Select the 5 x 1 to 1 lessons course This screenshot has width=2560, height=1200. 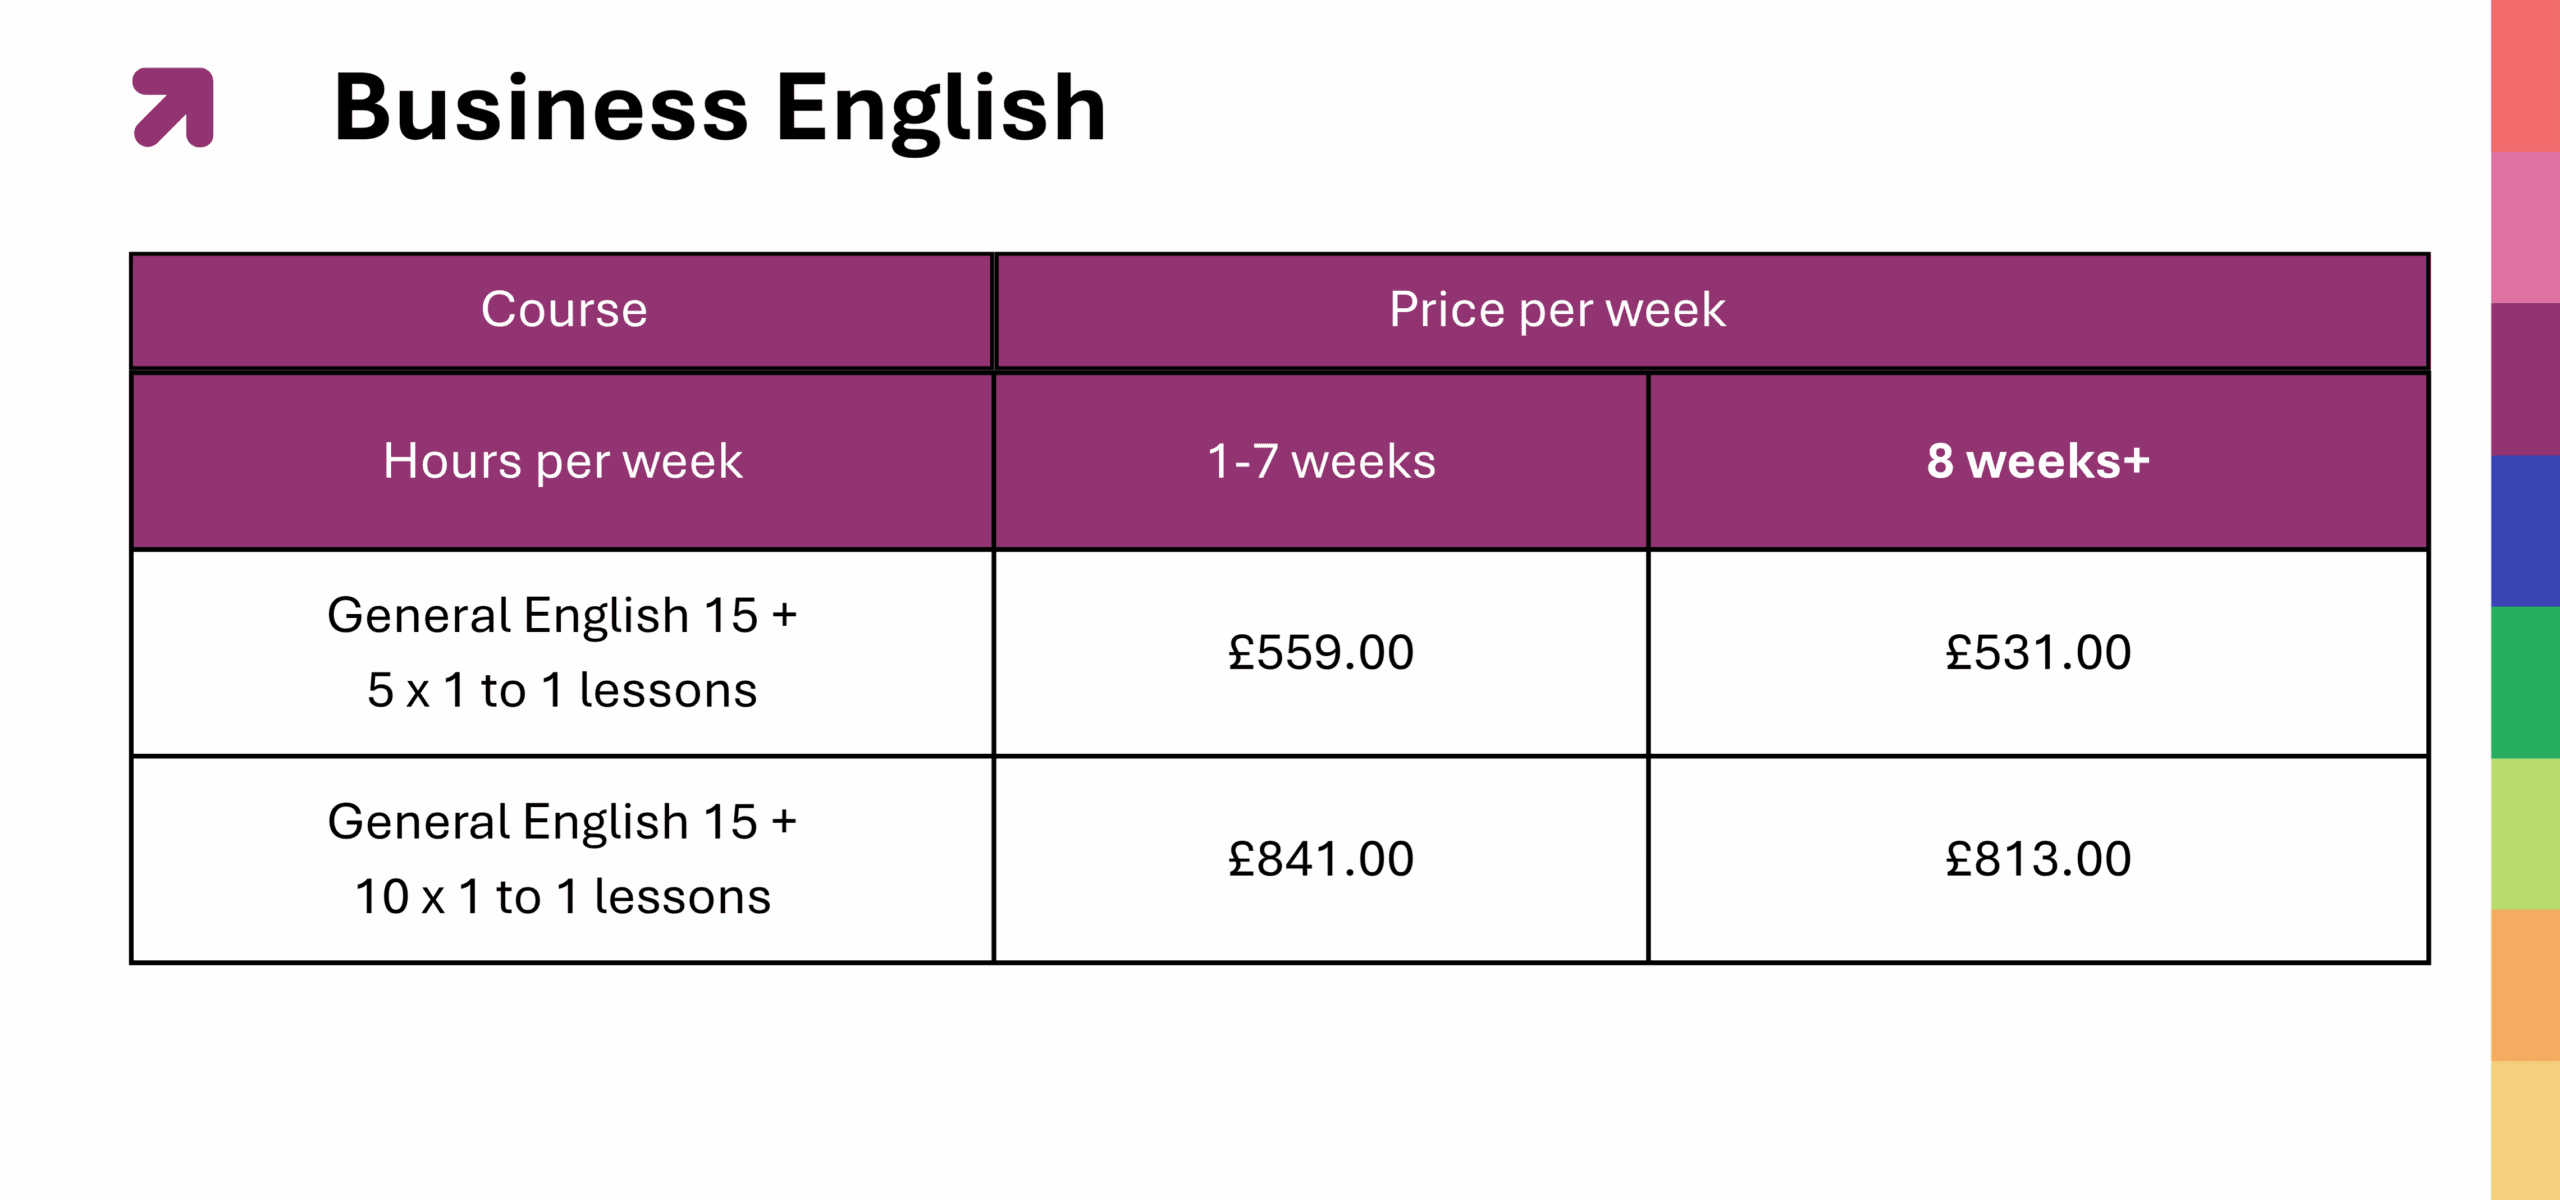tap(563, 652)
